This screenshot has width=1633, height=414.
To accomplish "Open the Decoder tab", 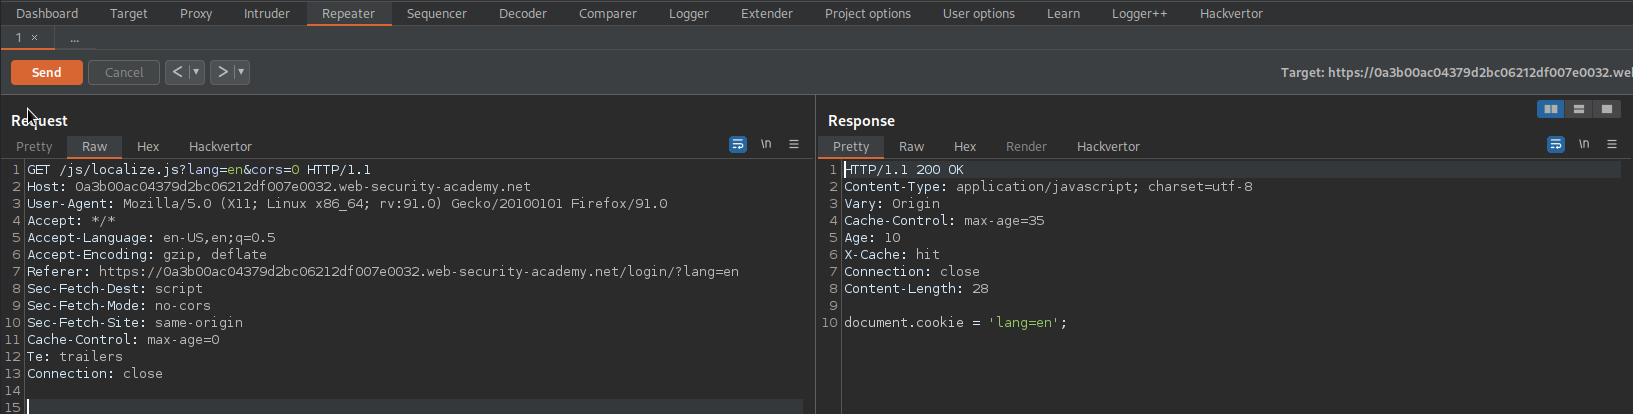I will click(x=523, y=13).
